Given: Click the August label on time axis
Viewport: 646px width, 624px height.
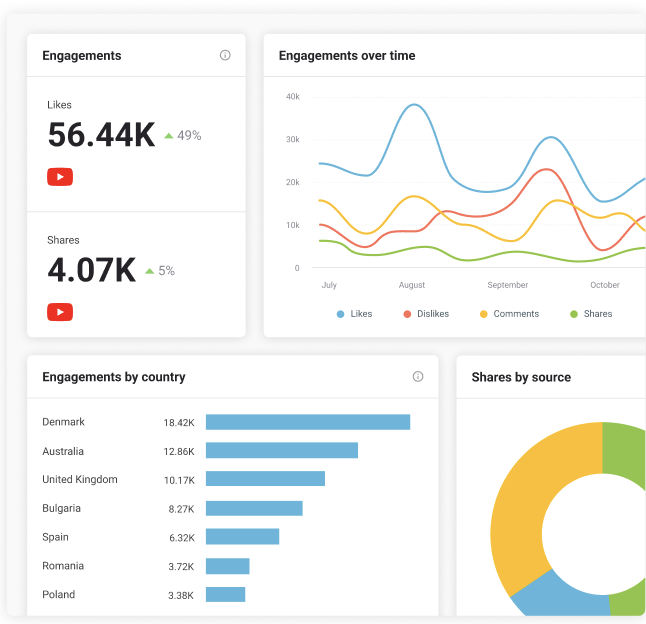Looking at the screenshot, I should click(x=412, y=285).
